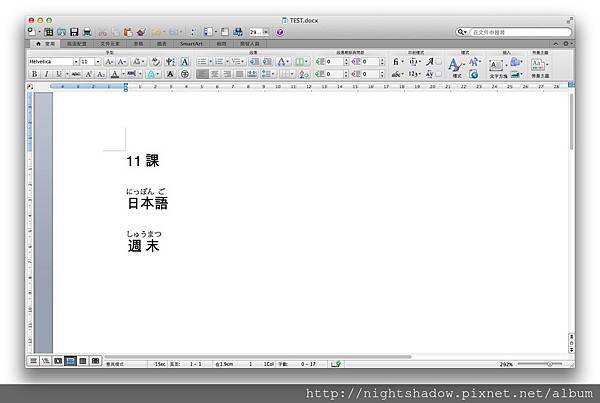The height and width of the screenshot is (403, 600).
Task: Toggle Subscript formatting
Action: [x=101, y=74]
